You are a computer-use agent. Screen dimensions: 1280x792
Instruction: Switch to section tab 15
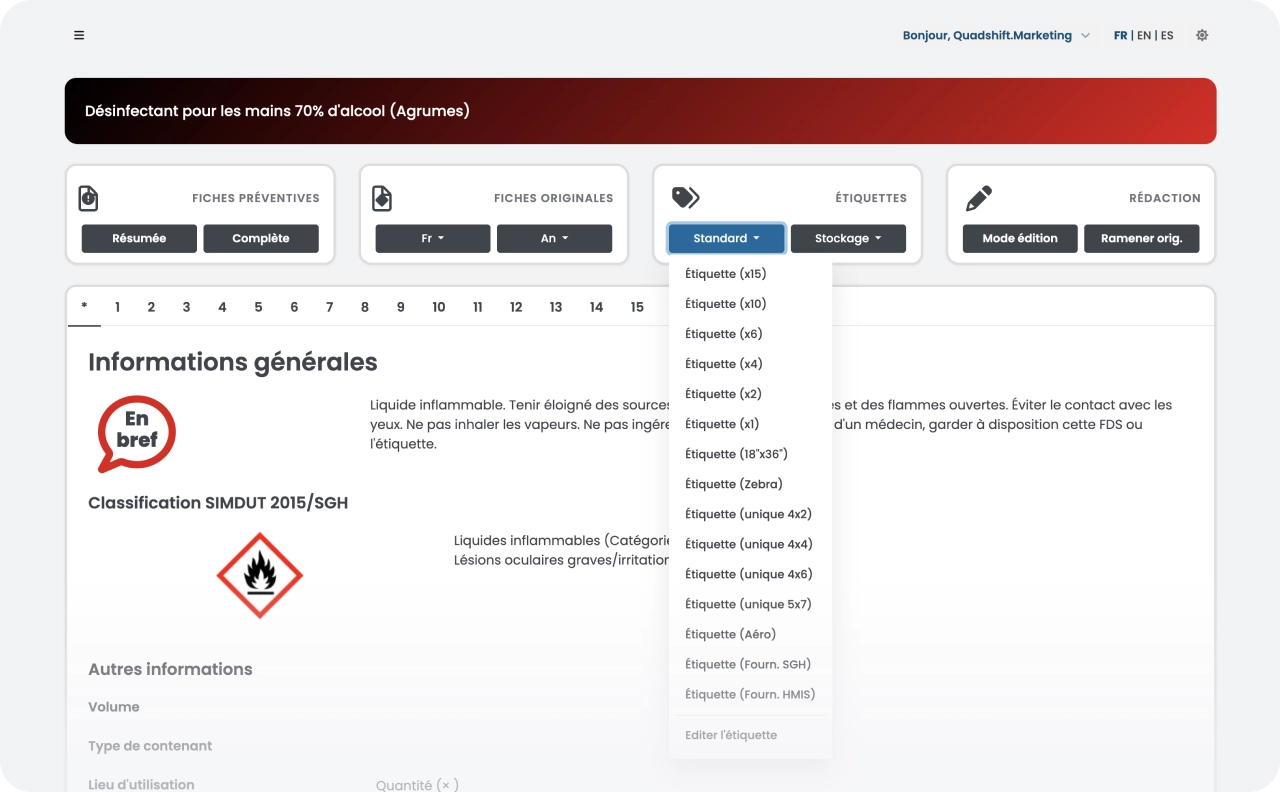(x=637, y=307)
